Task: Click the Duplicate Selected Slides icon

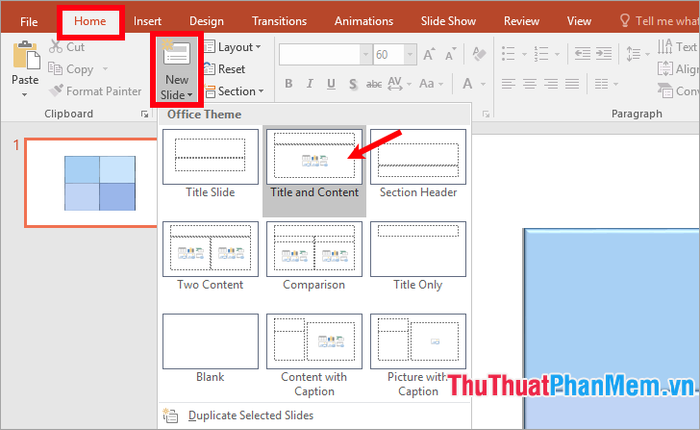Action: pos(170,415)
